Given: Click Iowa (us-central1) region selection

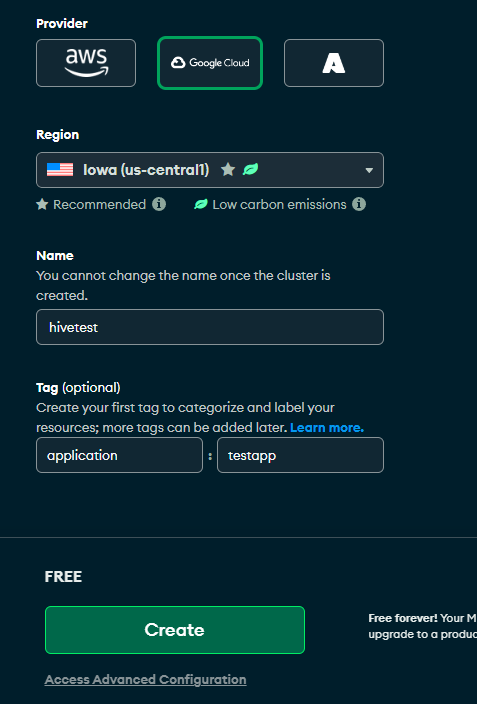Looking at the screenshot, I should [x=146, y=170].
